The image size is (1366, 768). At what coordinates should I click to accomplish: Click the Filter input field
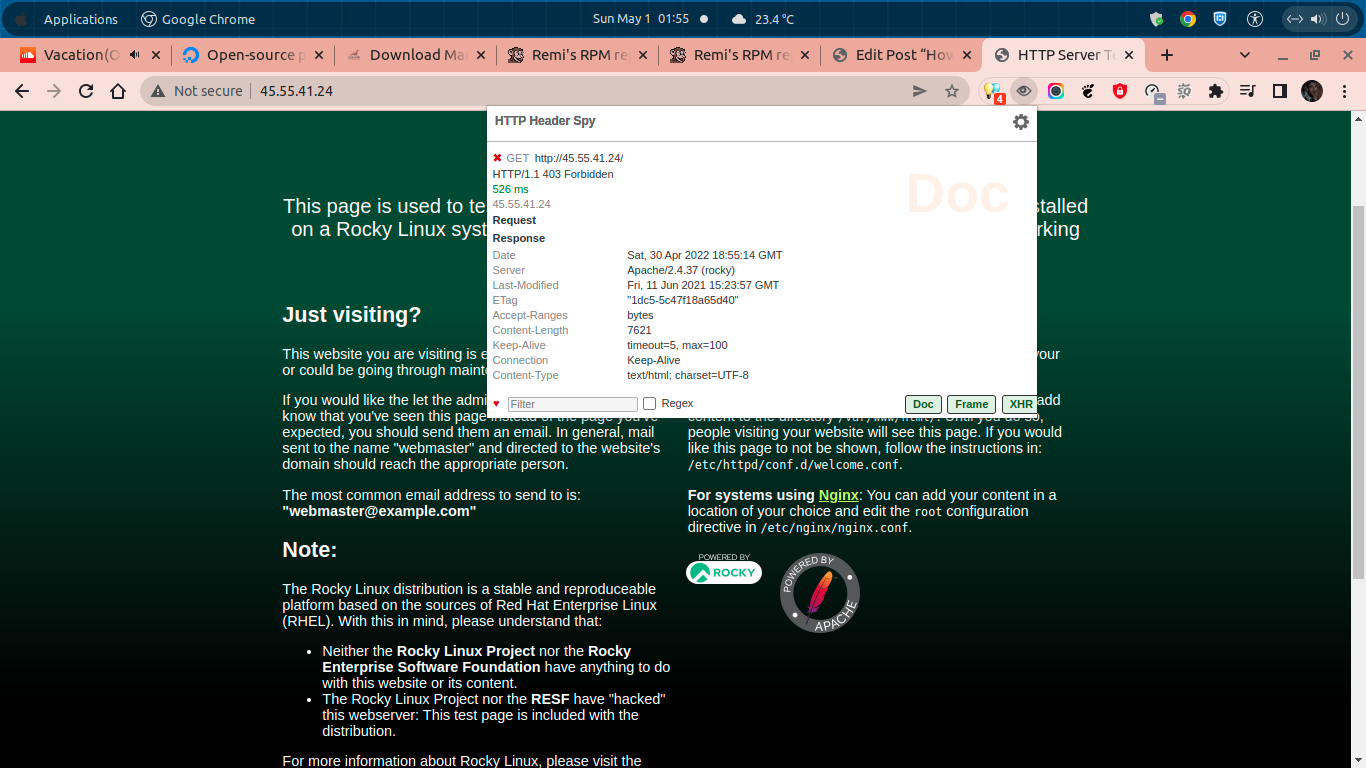pyautogui.click(x=573, y=404)
